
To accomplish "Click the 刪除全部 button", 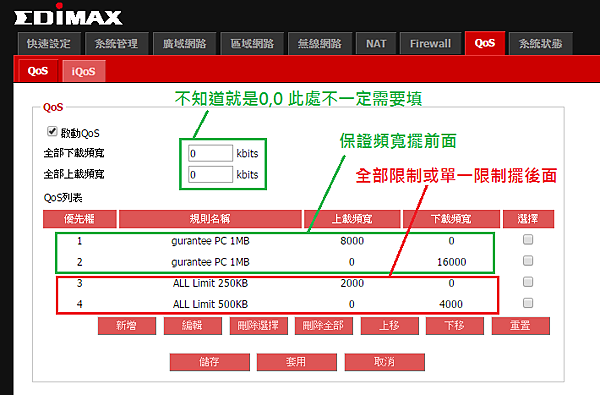I will click(x=324, y=326).
